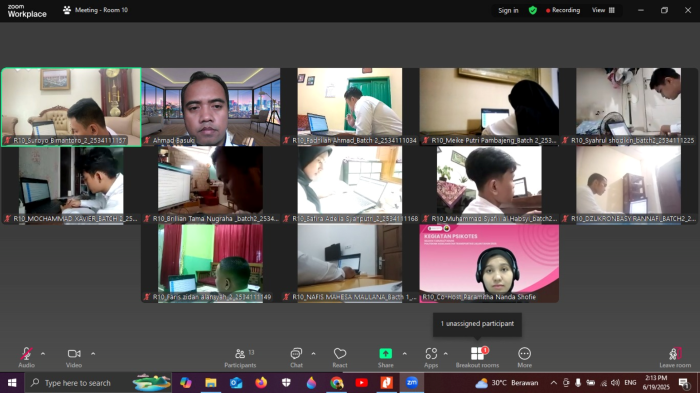The width and height of the screenshot is (700, 393).
Task: Click the Recording indicator
Action: click(563, 10)
